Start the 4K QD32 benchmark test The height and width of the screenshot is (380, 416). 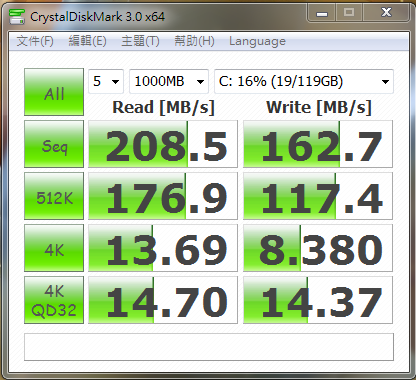(54, 300)
